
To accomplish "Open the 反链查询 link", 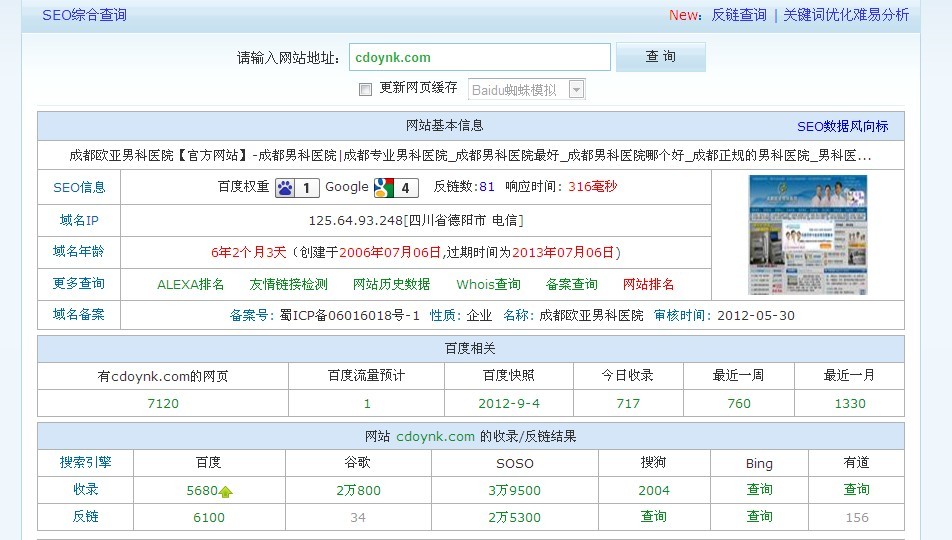I will coord(739,15).
